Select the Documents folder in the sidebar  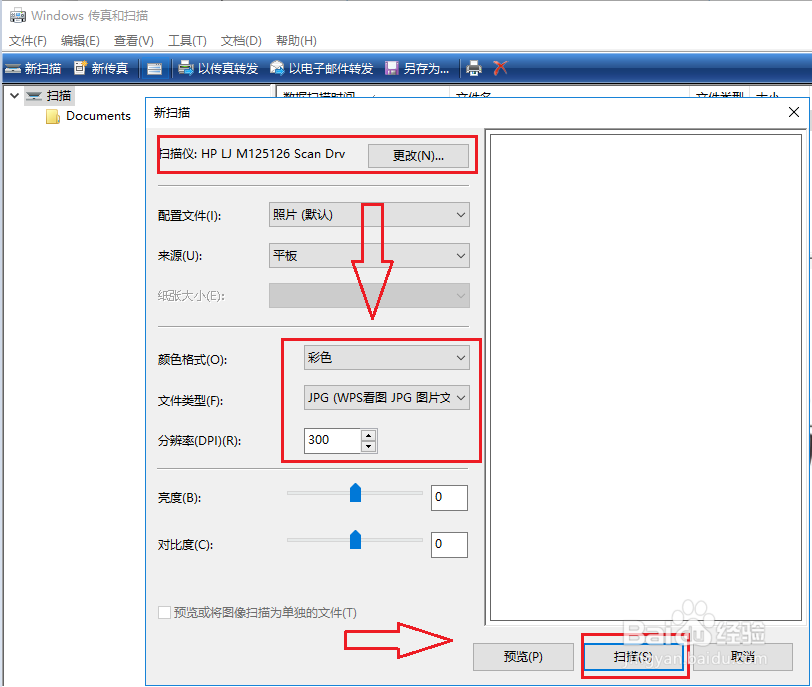[x=96, y=115]
